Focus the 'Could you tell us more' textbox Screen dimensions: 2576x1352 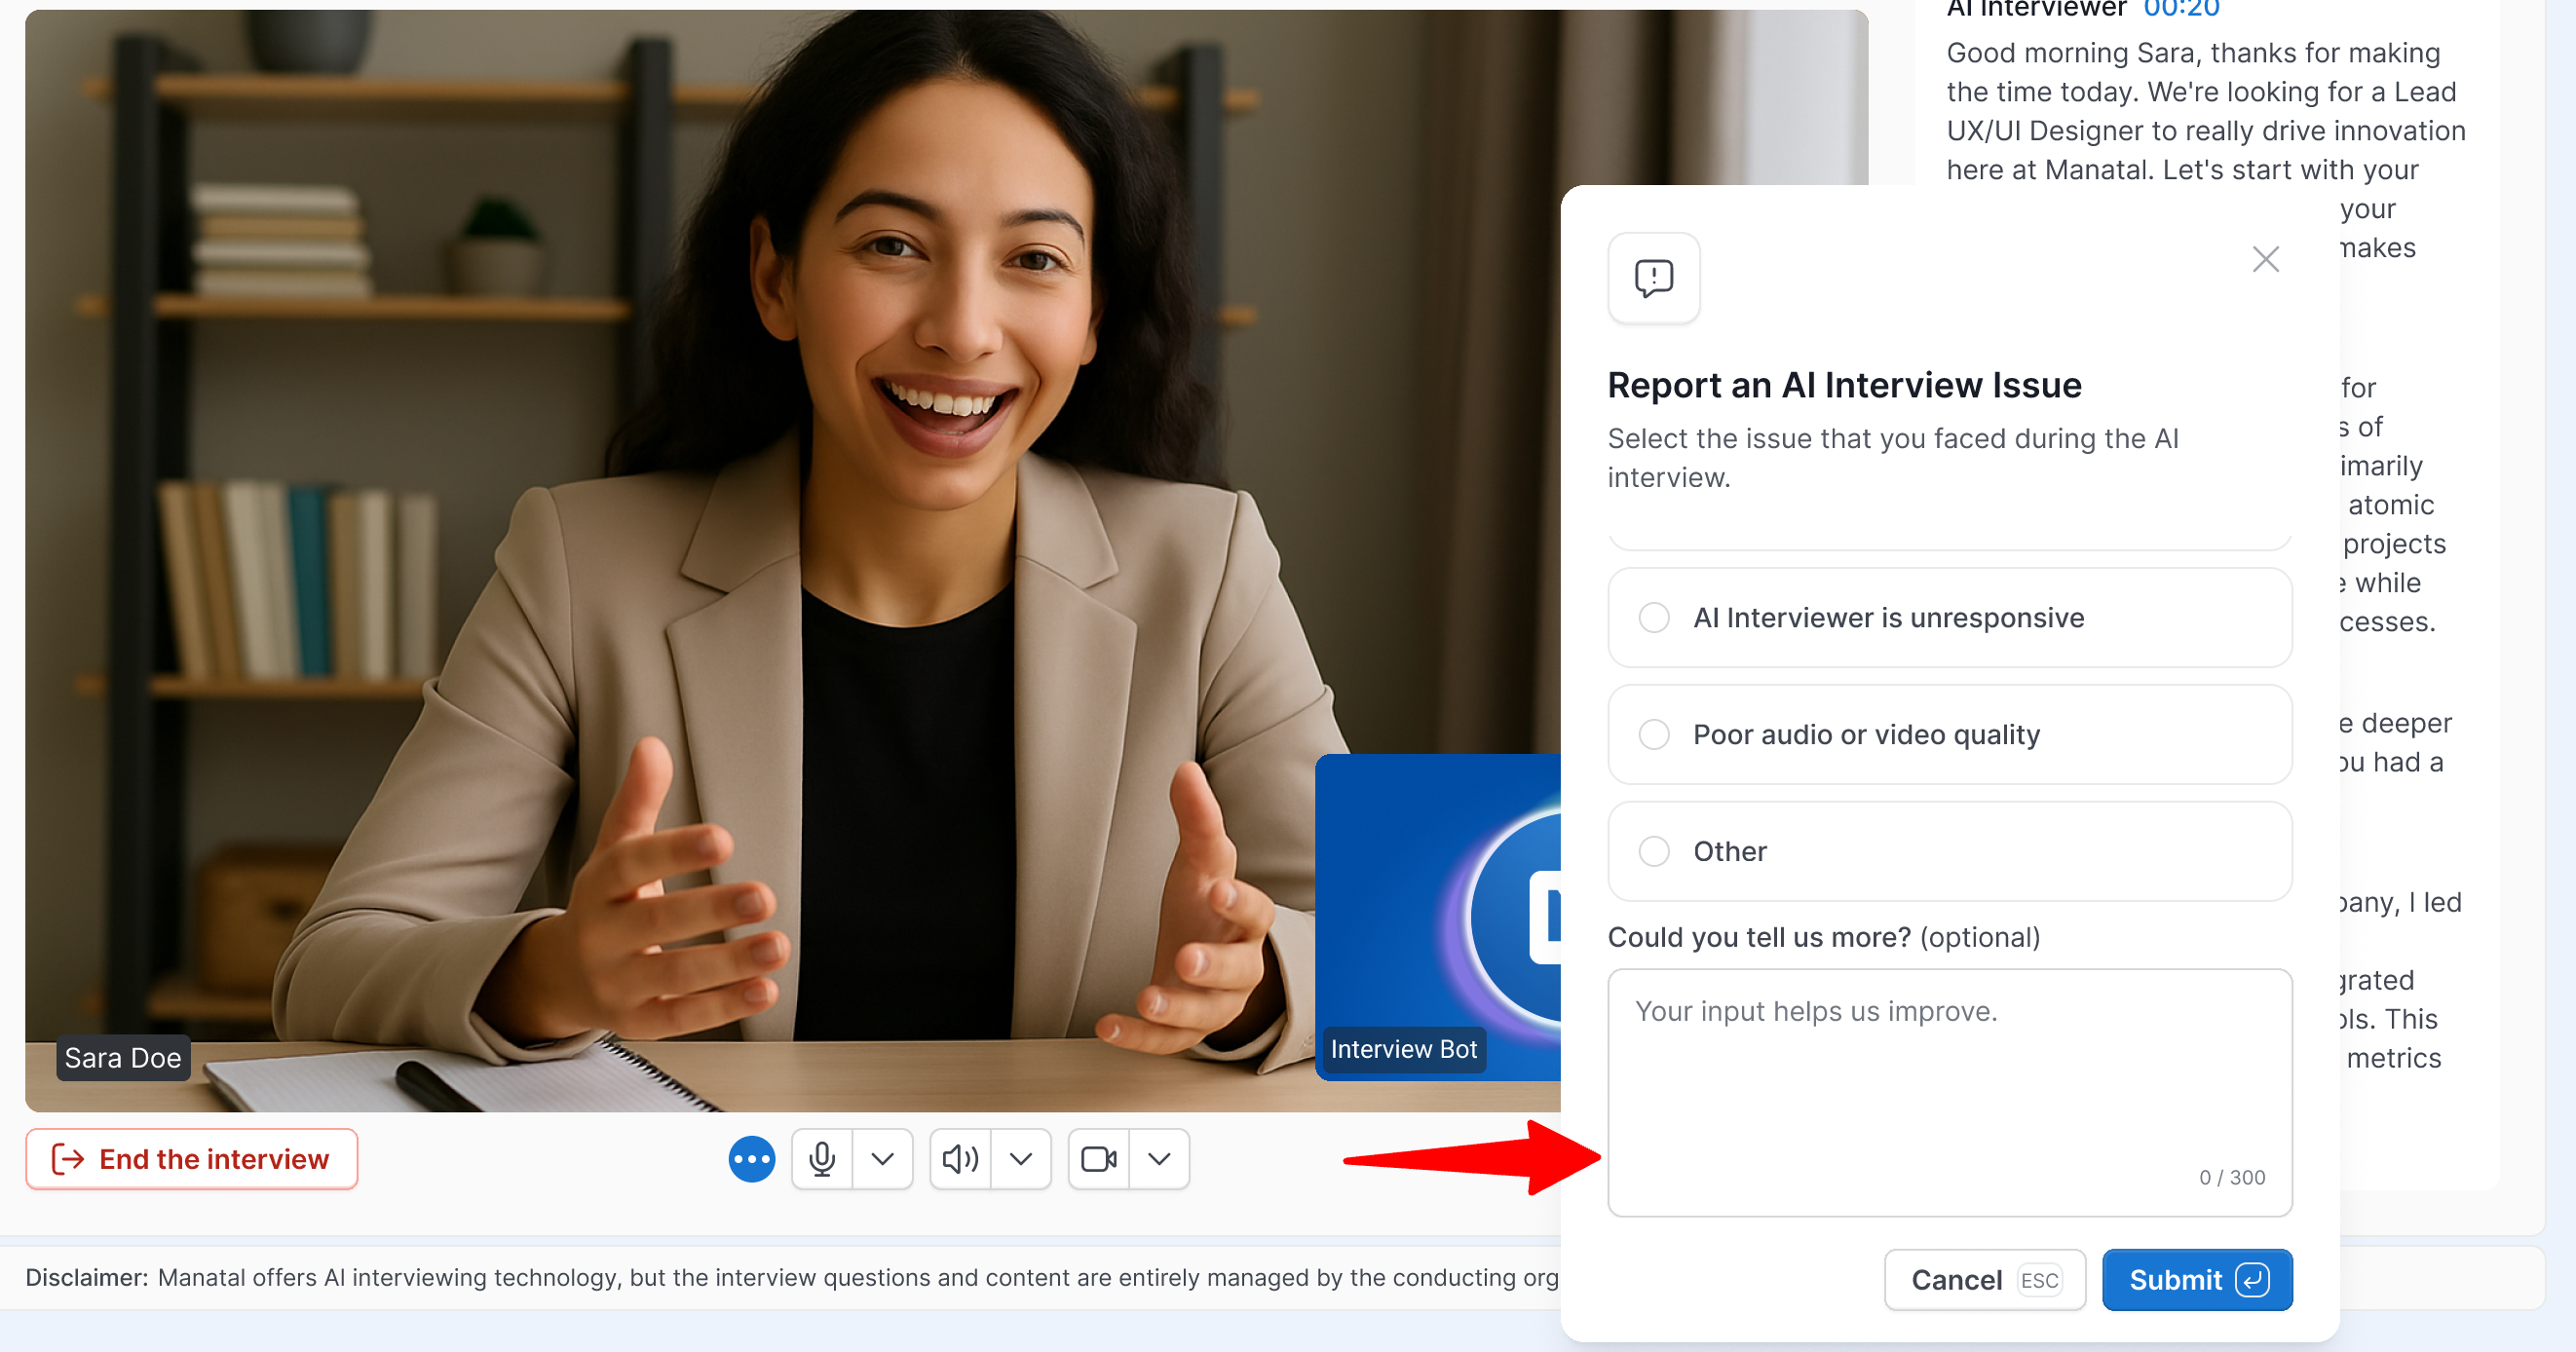(1950, 1092)
